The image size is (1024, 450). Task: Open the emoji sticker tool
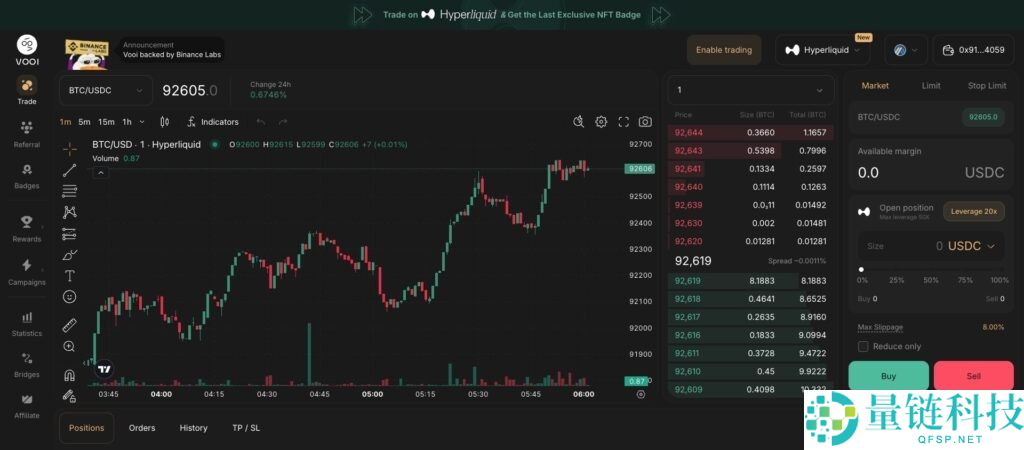click(x=69, y=297)
